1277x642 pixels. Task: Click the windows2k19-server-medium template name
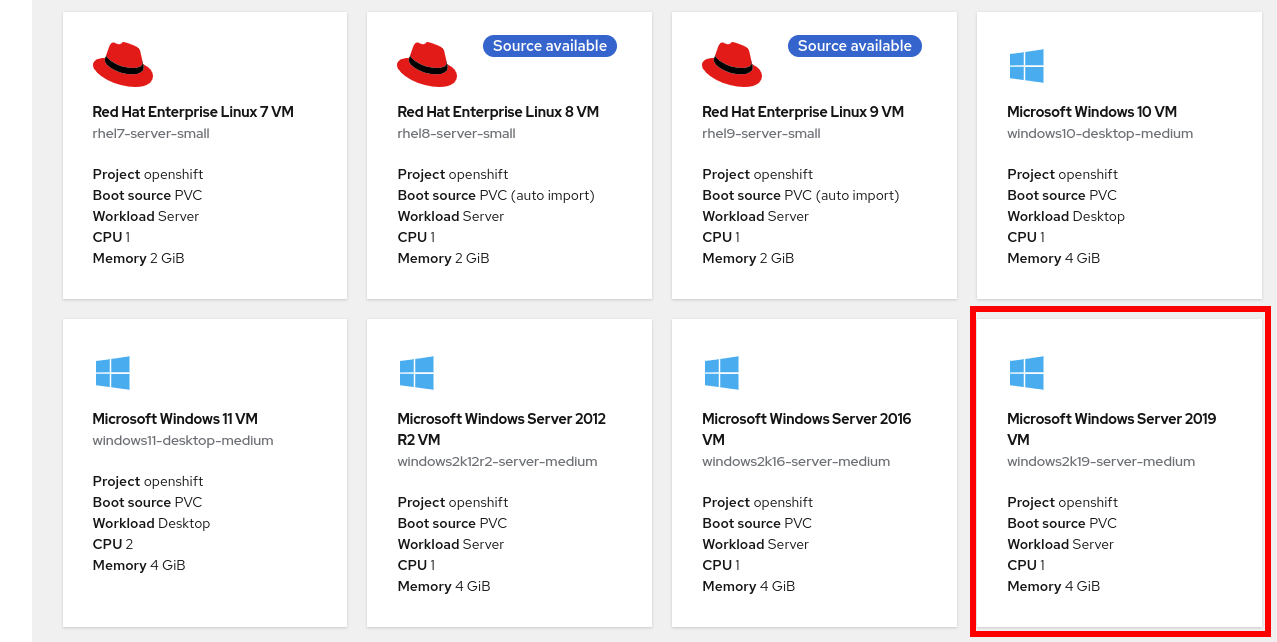(x=1101, y=461)
